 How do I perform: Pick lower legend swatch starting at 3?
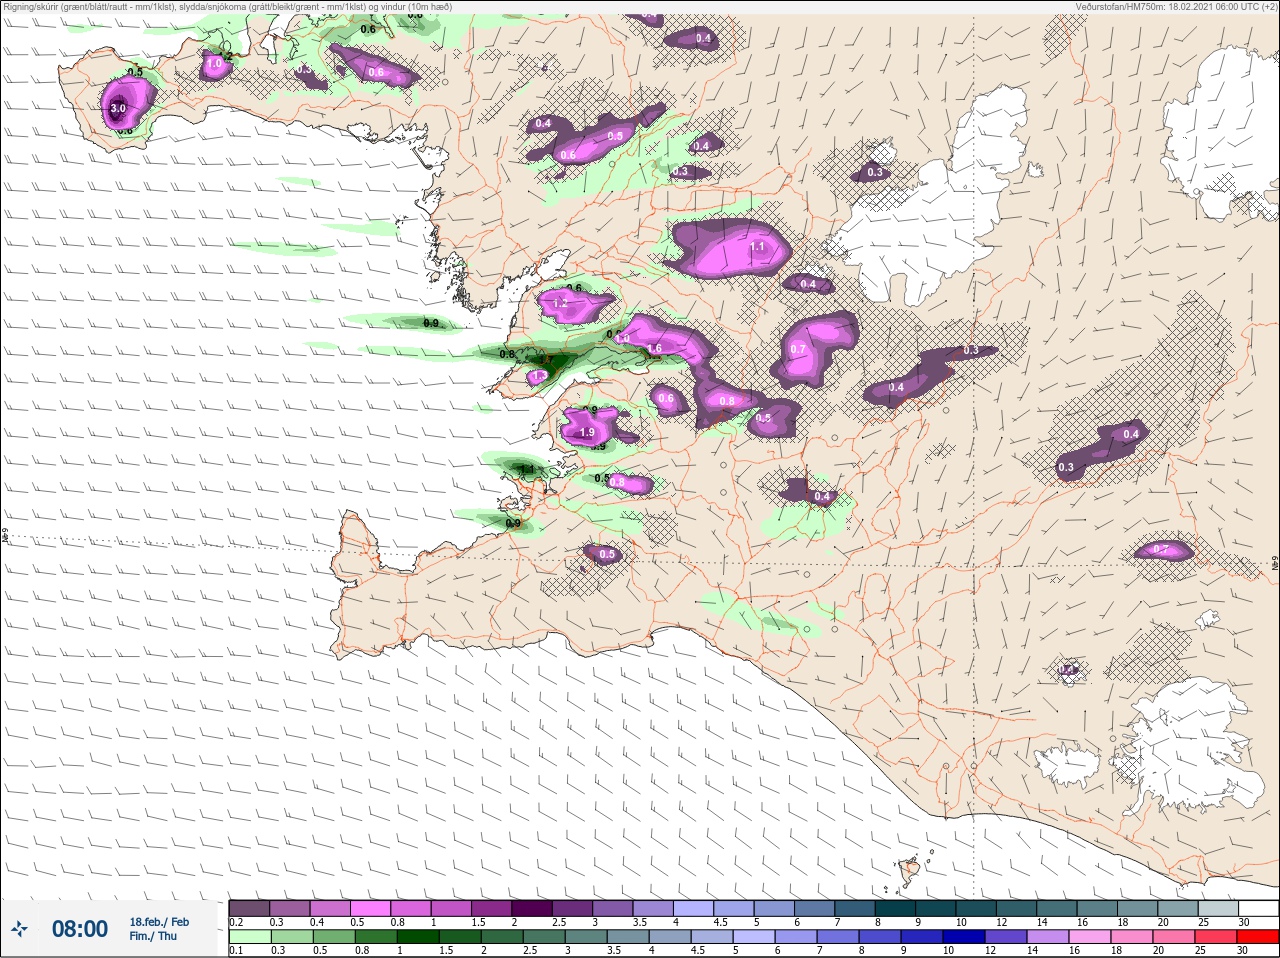point(587,937)
